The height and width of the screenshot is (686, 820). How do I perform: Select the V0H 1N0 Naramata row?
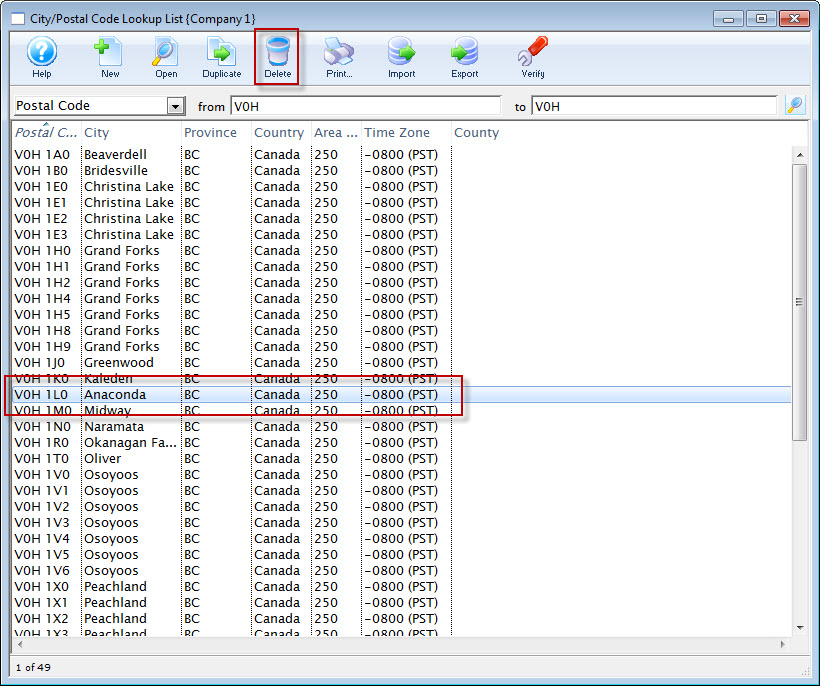pos(402,427)
